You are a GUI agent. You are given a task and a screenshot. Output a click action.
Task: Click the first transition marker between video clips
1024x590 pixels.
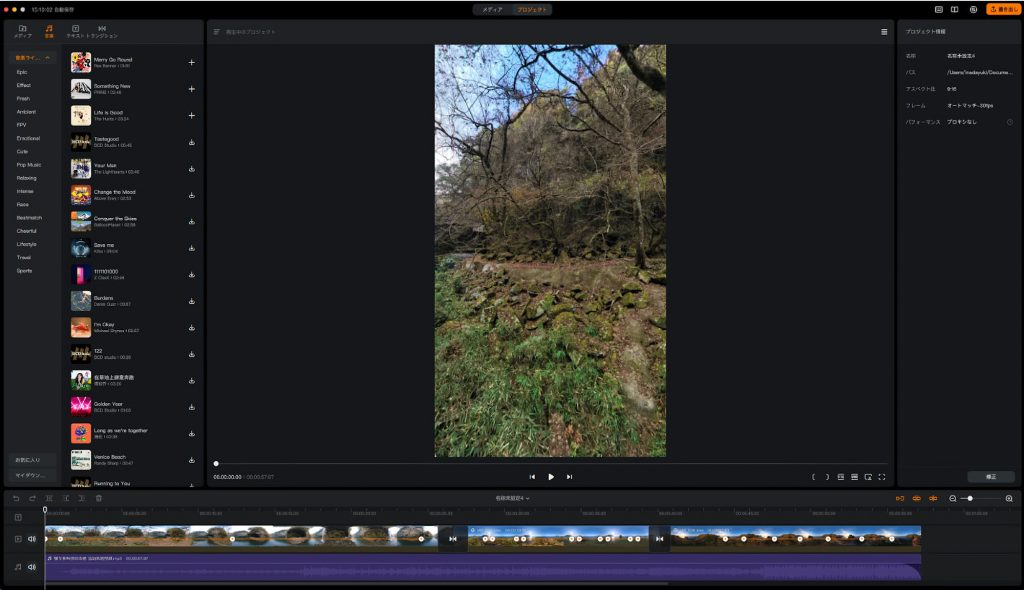(453, 539)
